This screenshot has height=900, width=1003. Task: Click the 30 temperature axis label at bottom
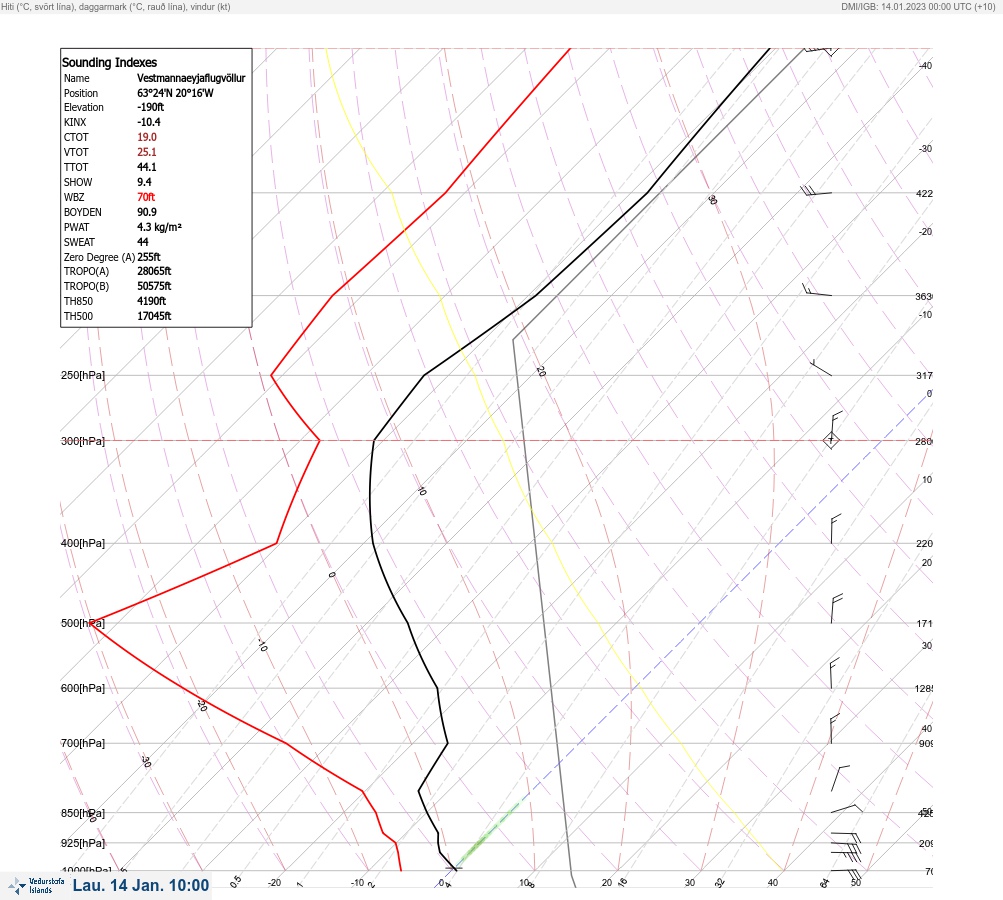(x=690, y=883)
